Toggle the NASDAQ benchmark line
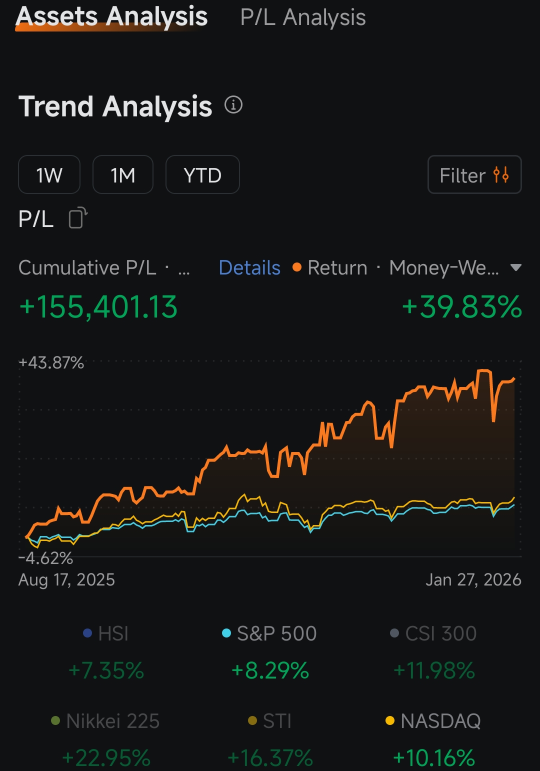Screen dimensions: 540x771 click(x=433, y=721)
